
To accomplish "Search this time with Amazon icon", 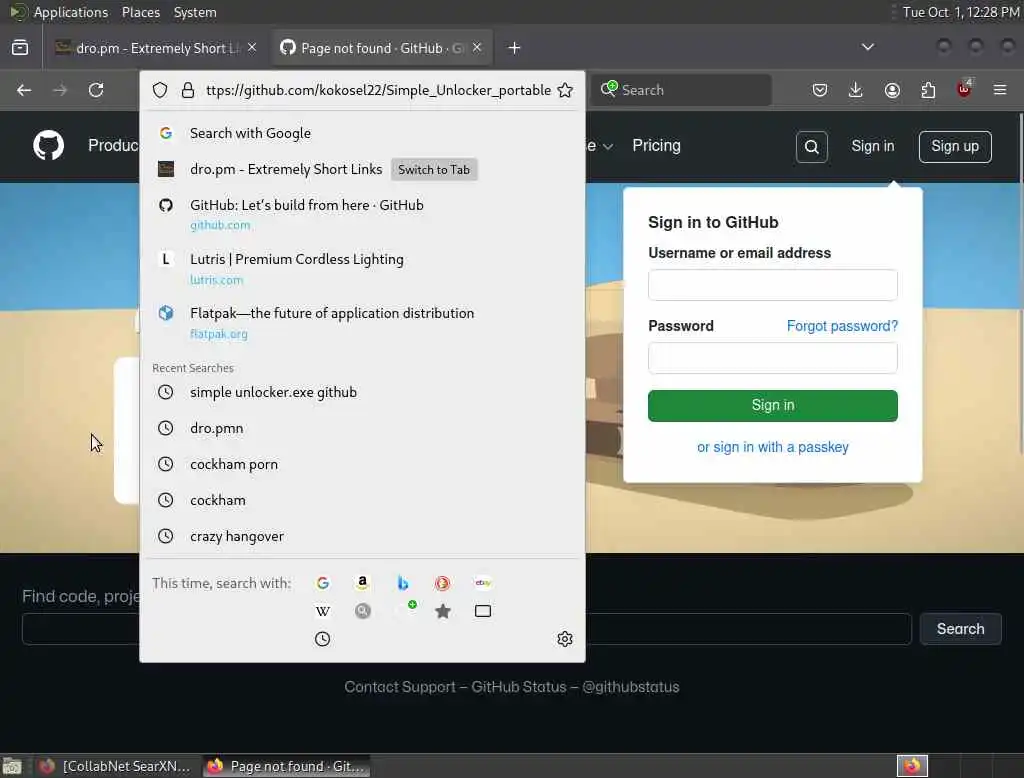I will tap(362, 583).
